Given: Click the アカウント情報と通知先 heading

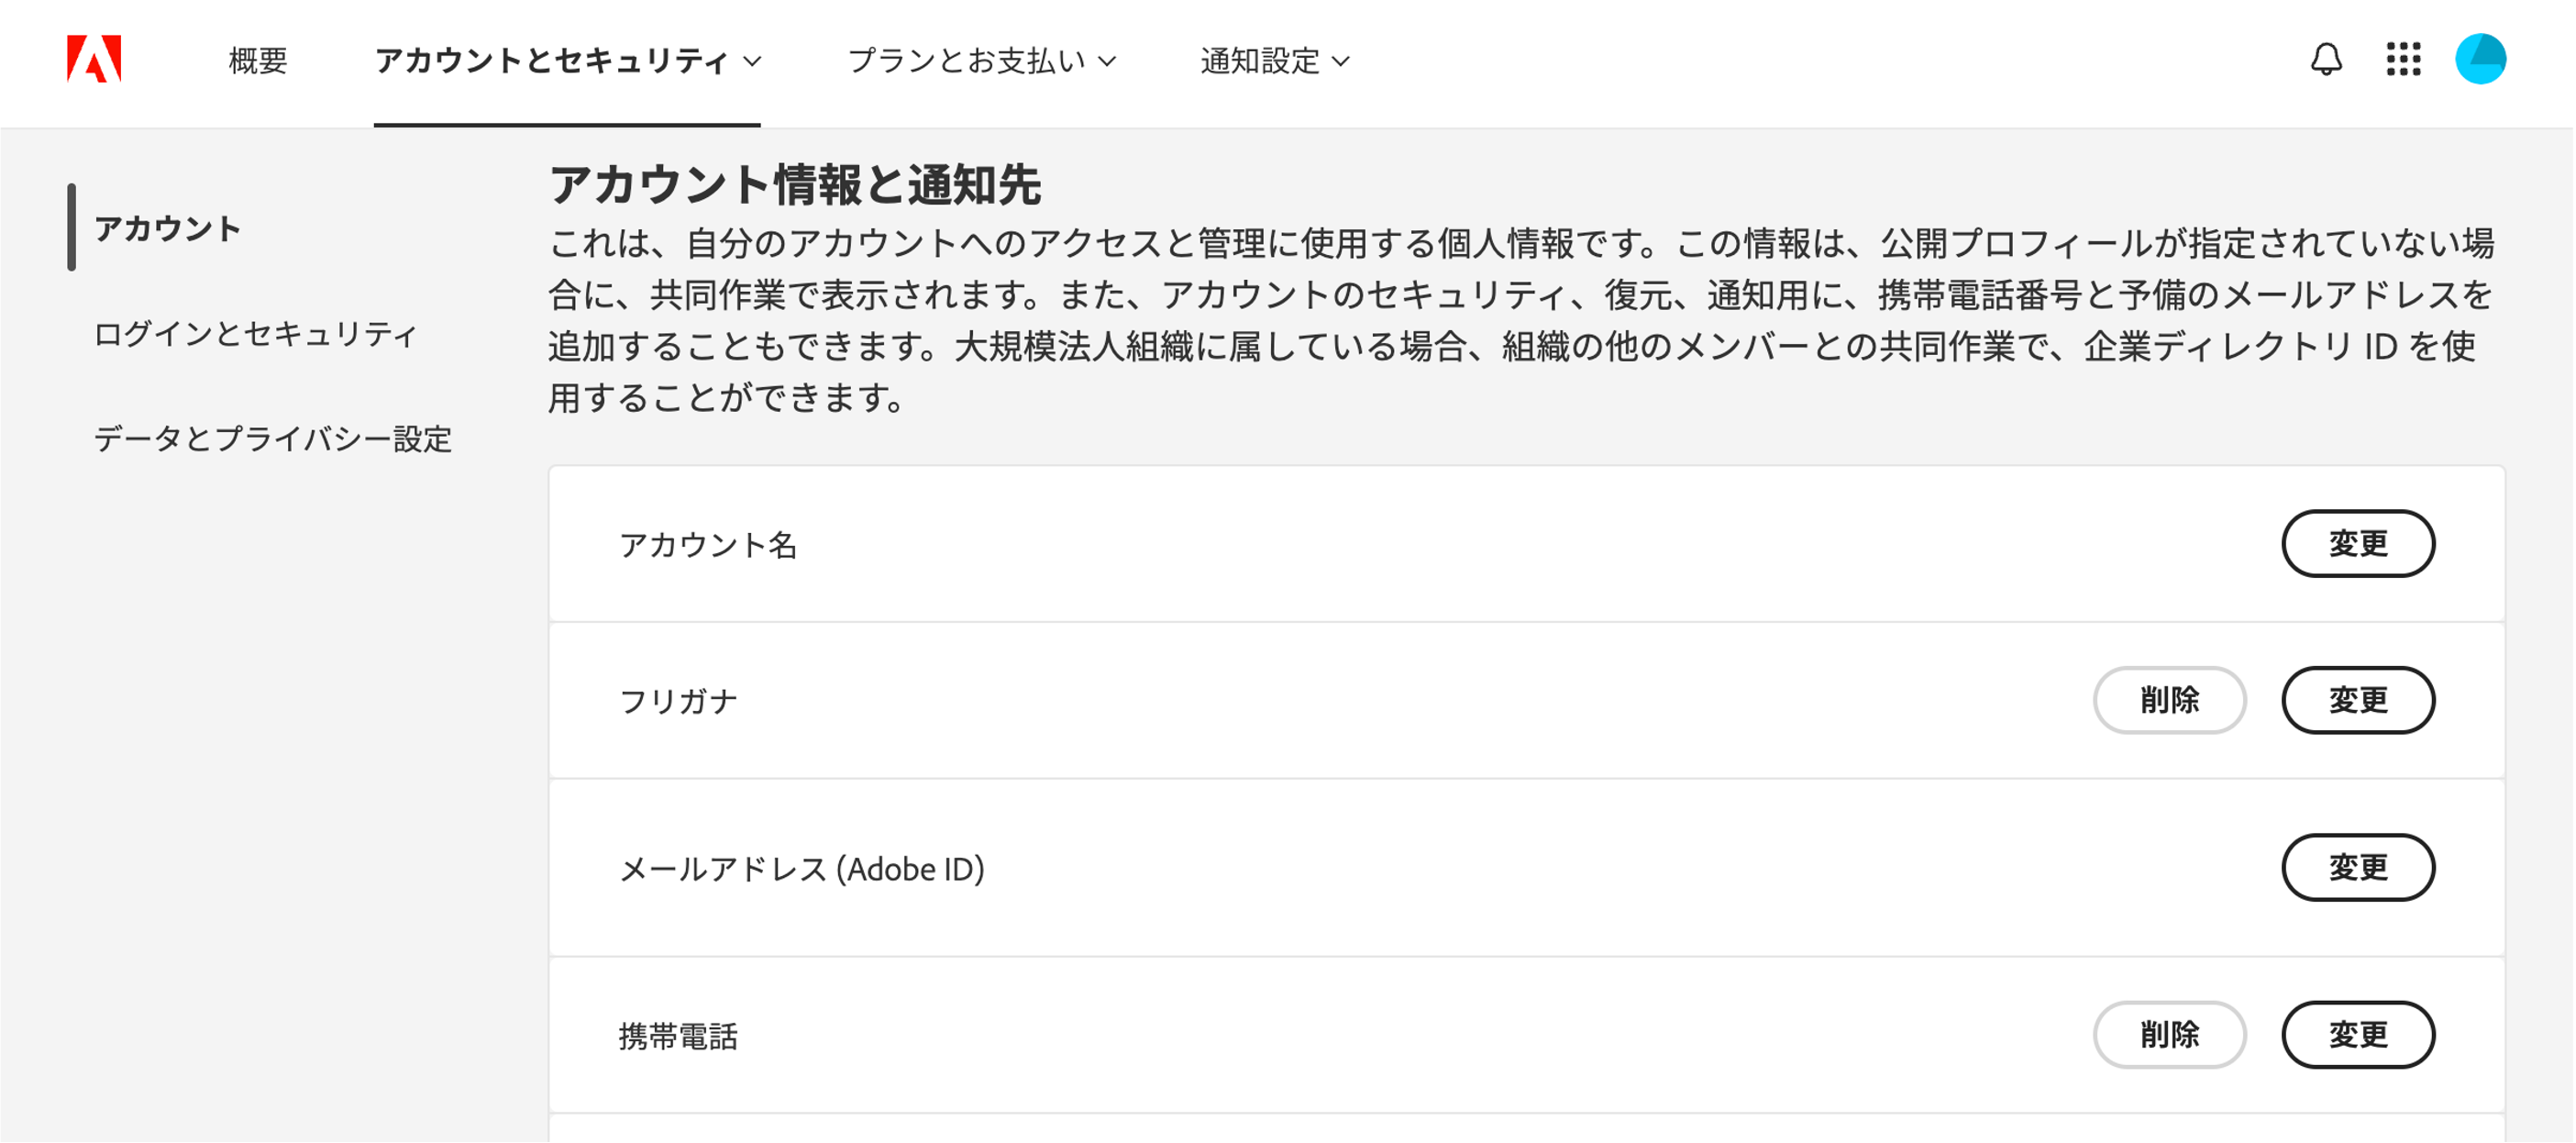Looking at the screenshot, I should [x=795, y=185].
